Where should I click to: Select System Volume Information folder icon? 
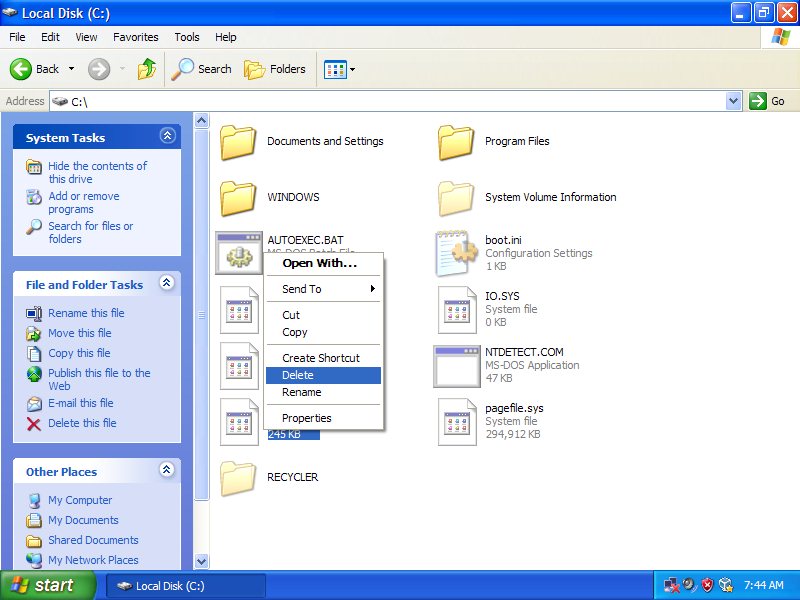[x=456, y=198]
